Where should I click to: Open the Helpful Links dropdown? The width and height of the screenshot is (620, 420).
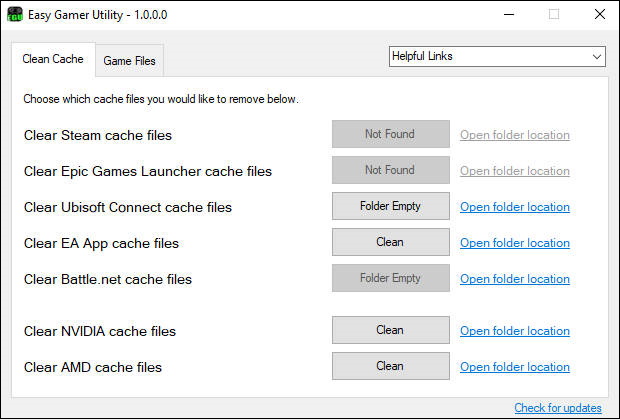pos(497,57)
